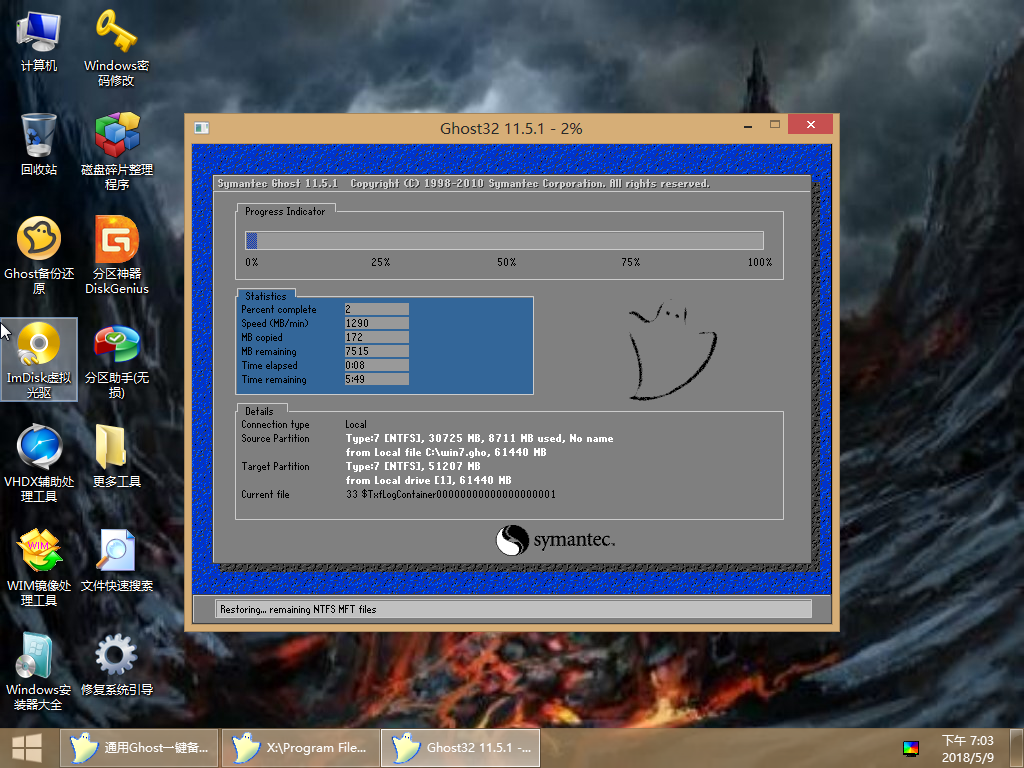Click the taskbar clock showing 下午 7:03
This screenshot has width=1024, height=768.
coord(967,748)
